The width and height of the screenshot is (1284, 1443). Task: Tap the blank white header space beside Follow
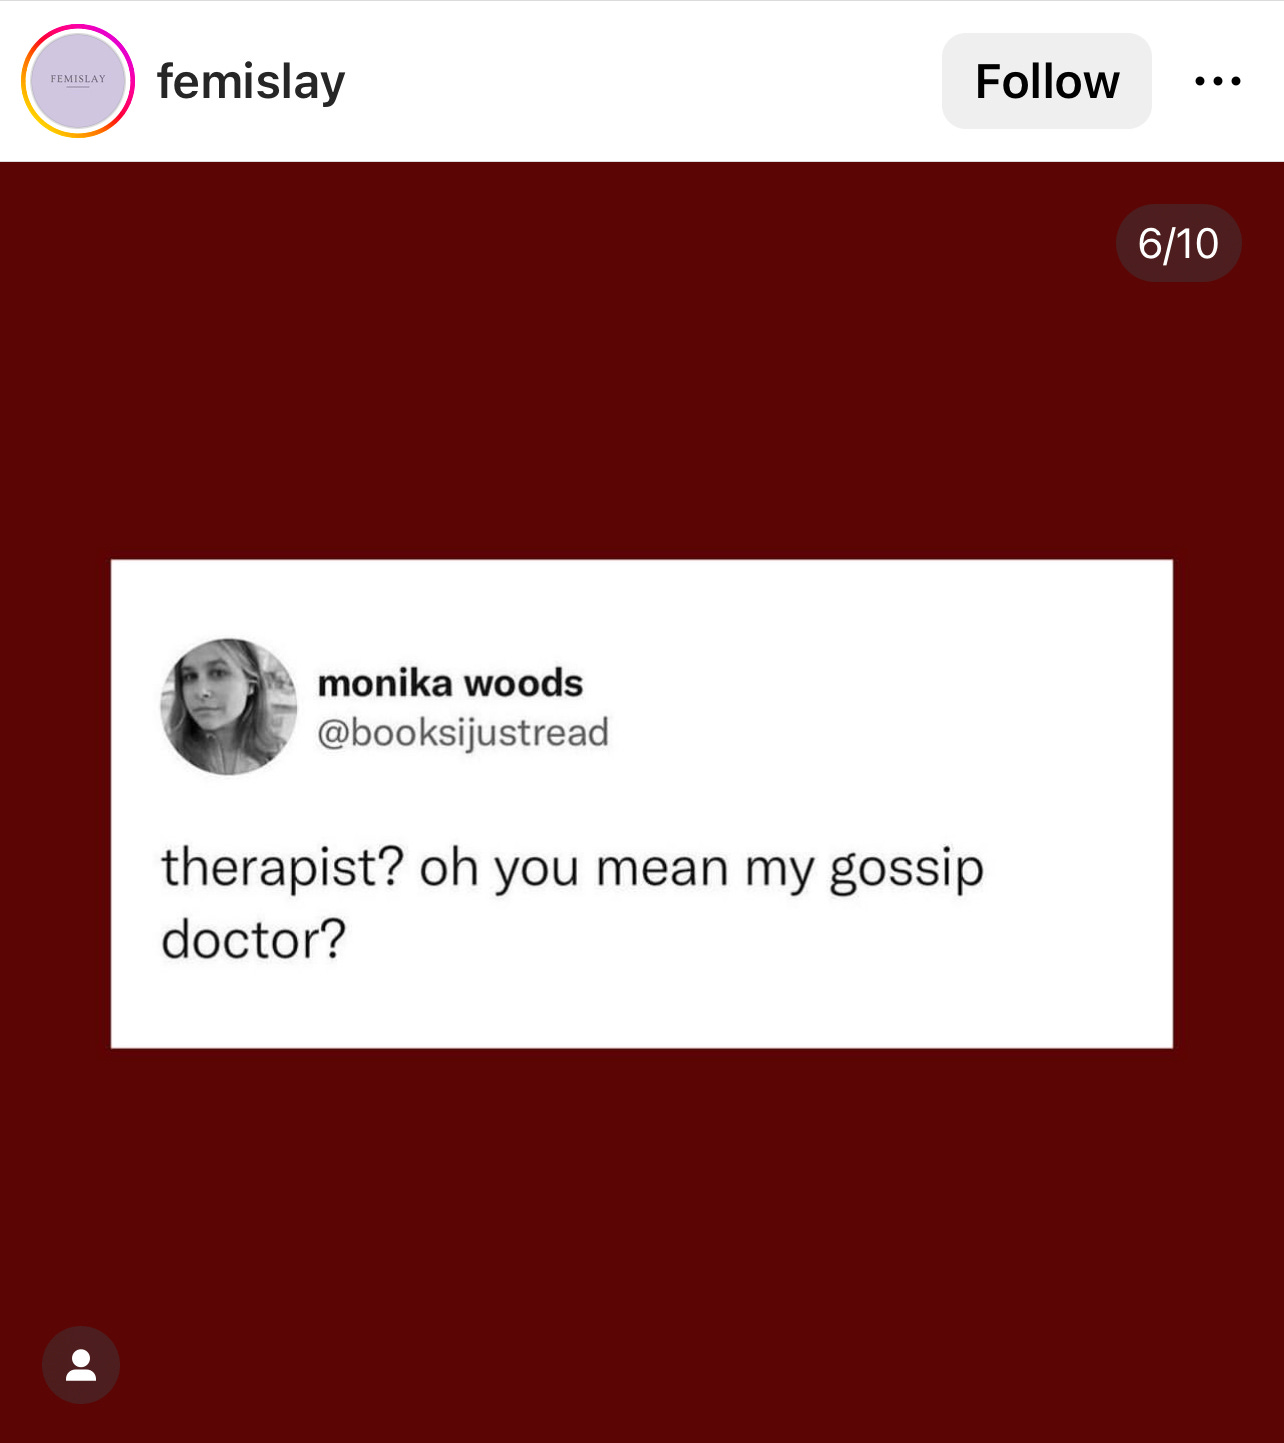tap(640, 81)
